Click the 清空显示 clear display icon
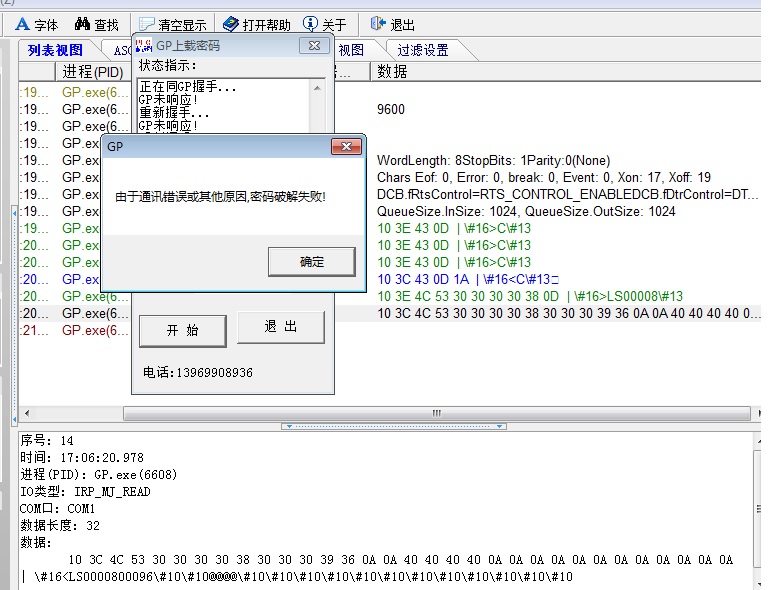768x590 pixels. coord(145,24)
